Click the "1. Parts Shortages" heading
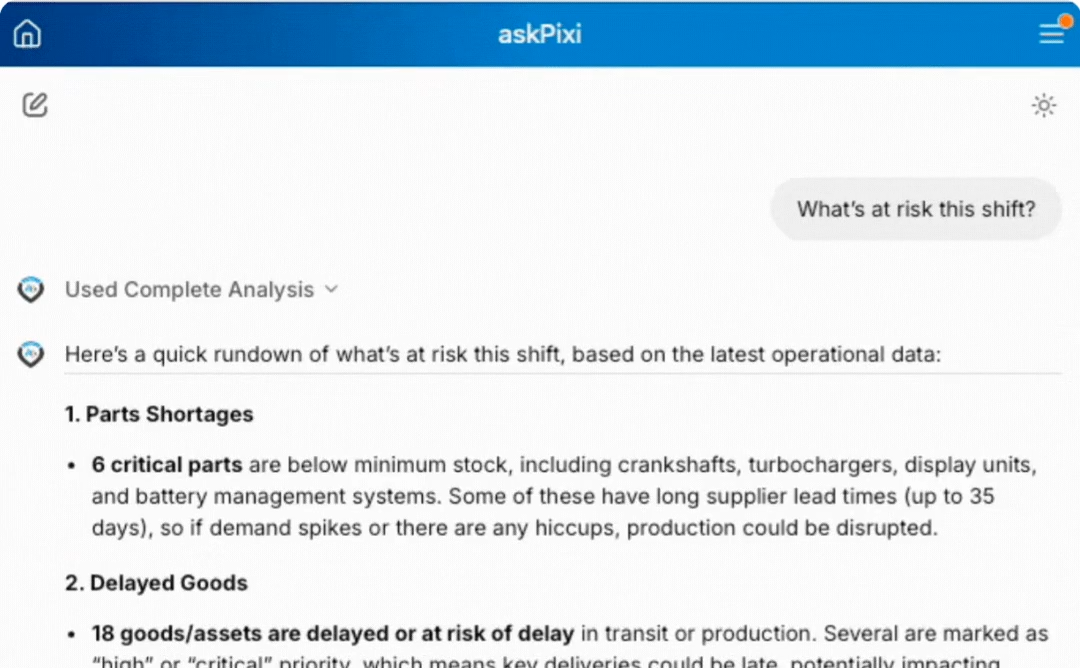The width and height of the screenshot is (1080, 668). [x=159, y=414]
